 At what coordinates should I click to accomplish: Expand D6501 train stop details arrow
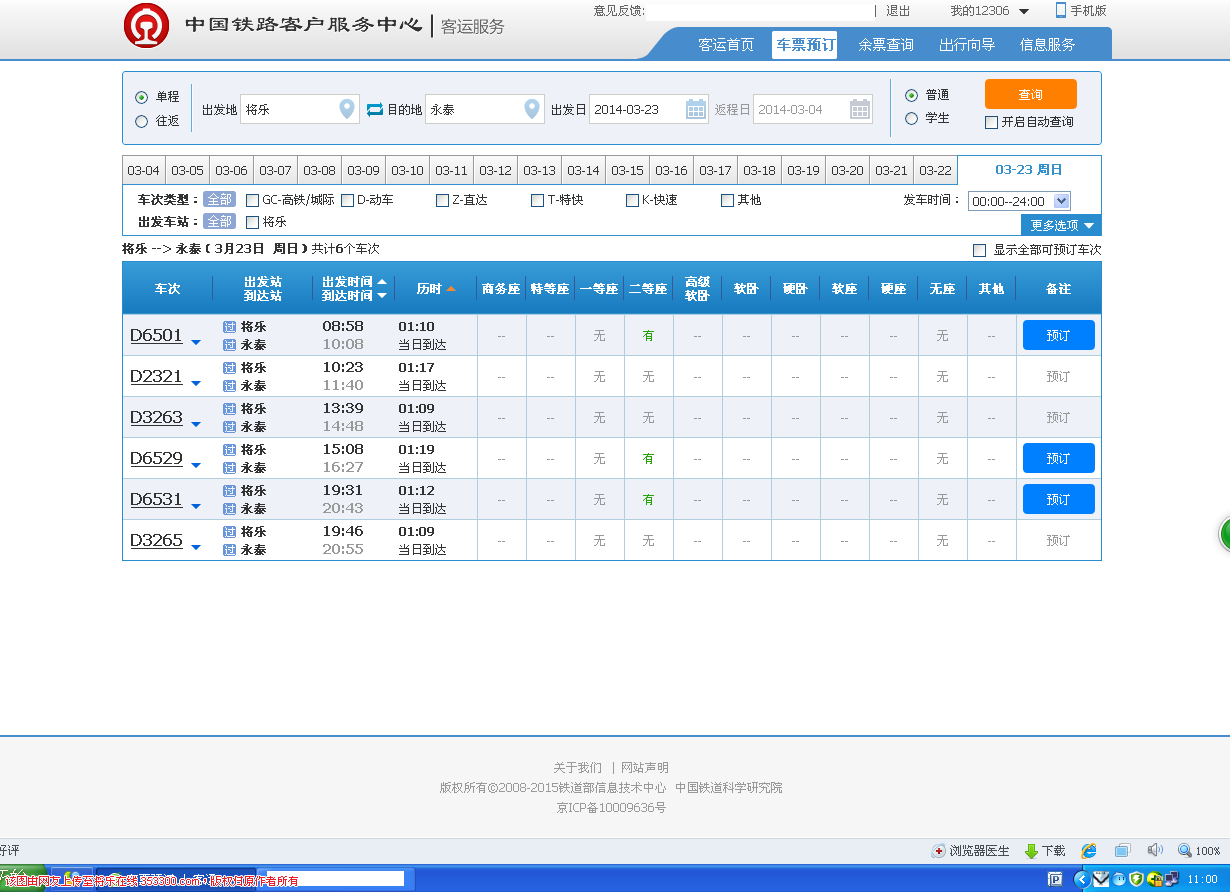[196, 342]
